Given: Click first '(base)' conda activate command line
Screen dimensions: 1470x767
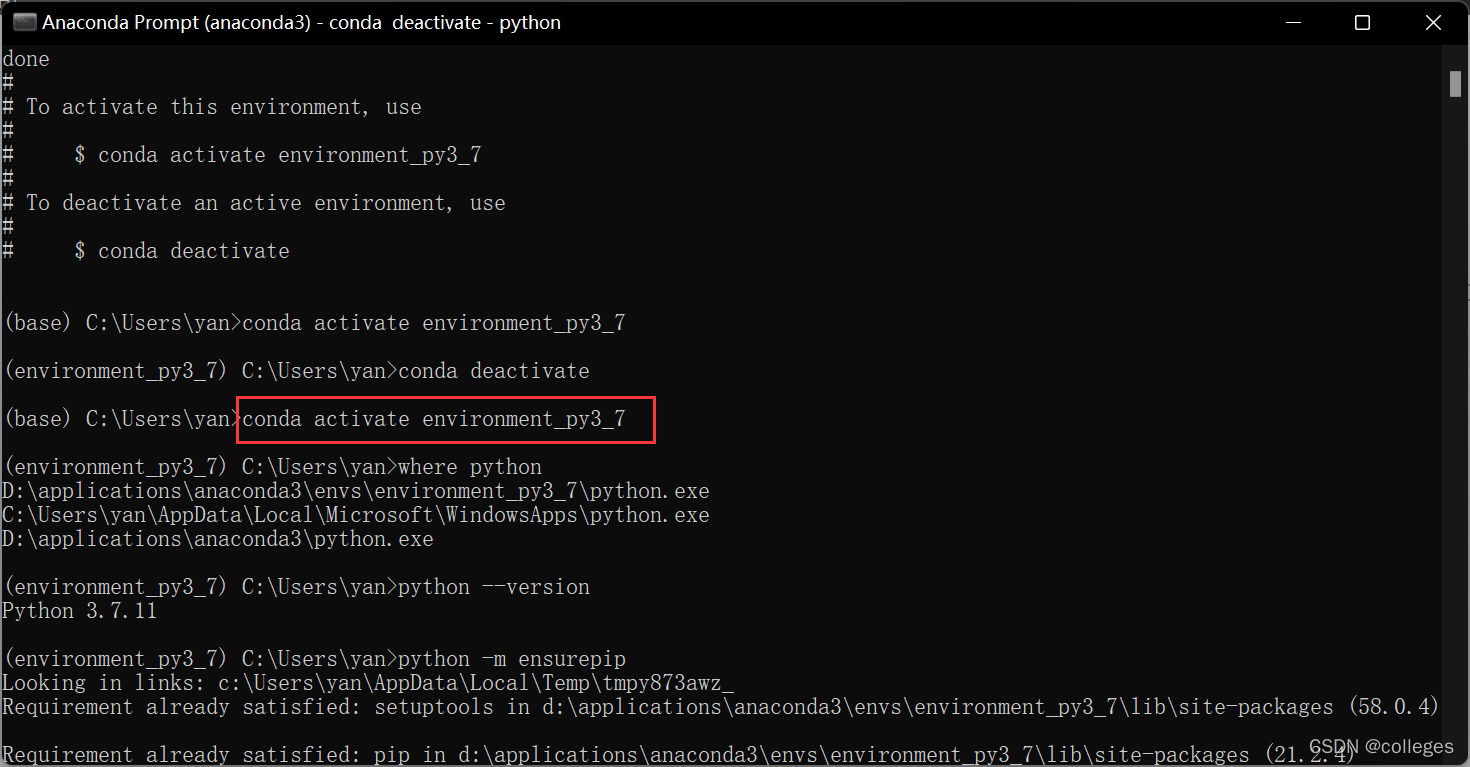Looking at the screenshot, I should [315, 323].
